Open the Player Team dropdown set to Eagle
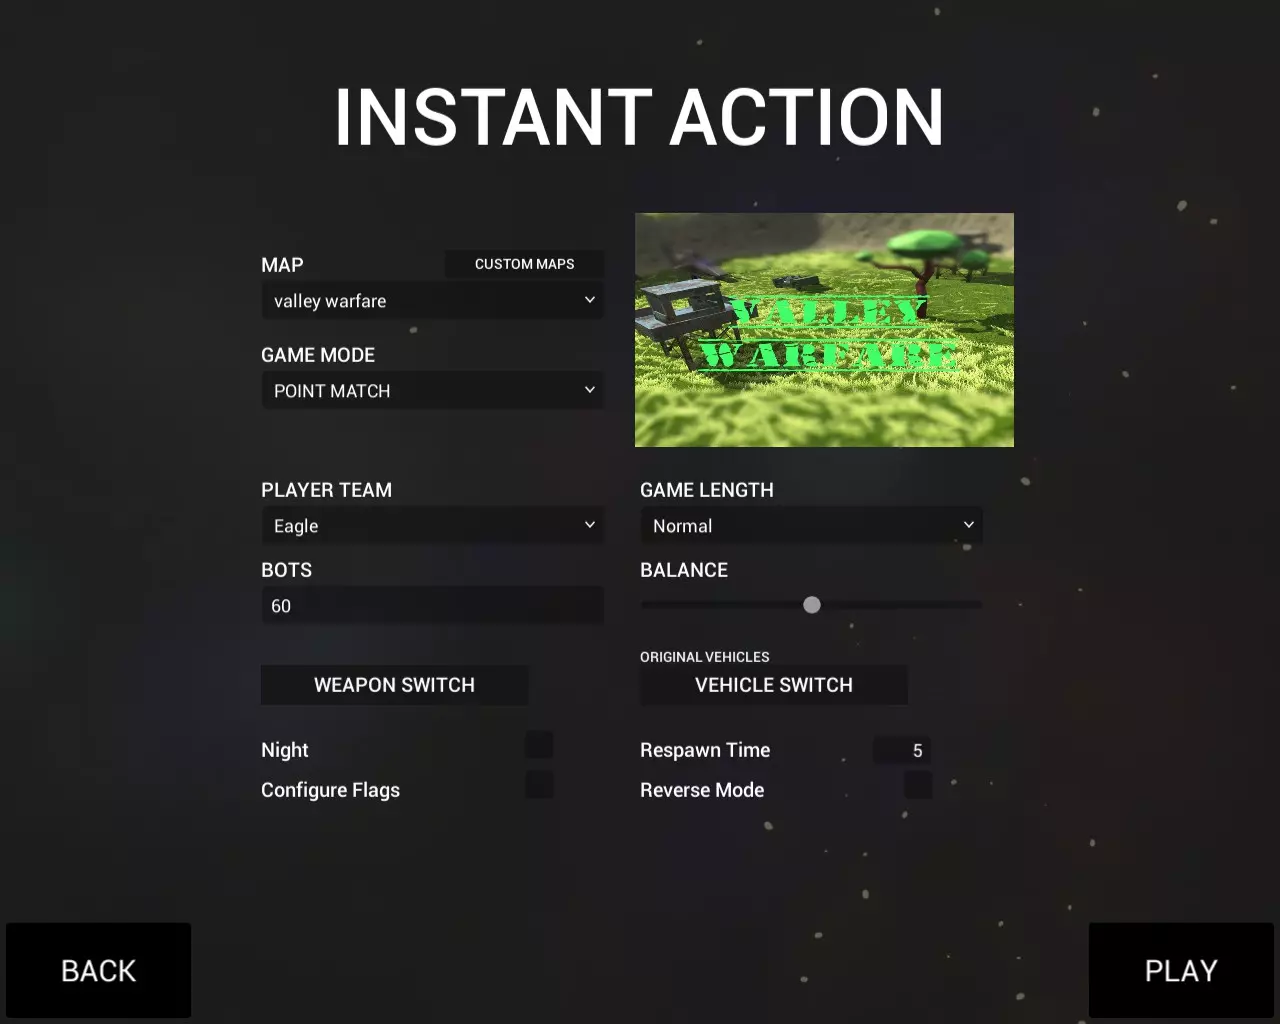The height and width of the screenshot is (1024, 1280). [432, 526]
